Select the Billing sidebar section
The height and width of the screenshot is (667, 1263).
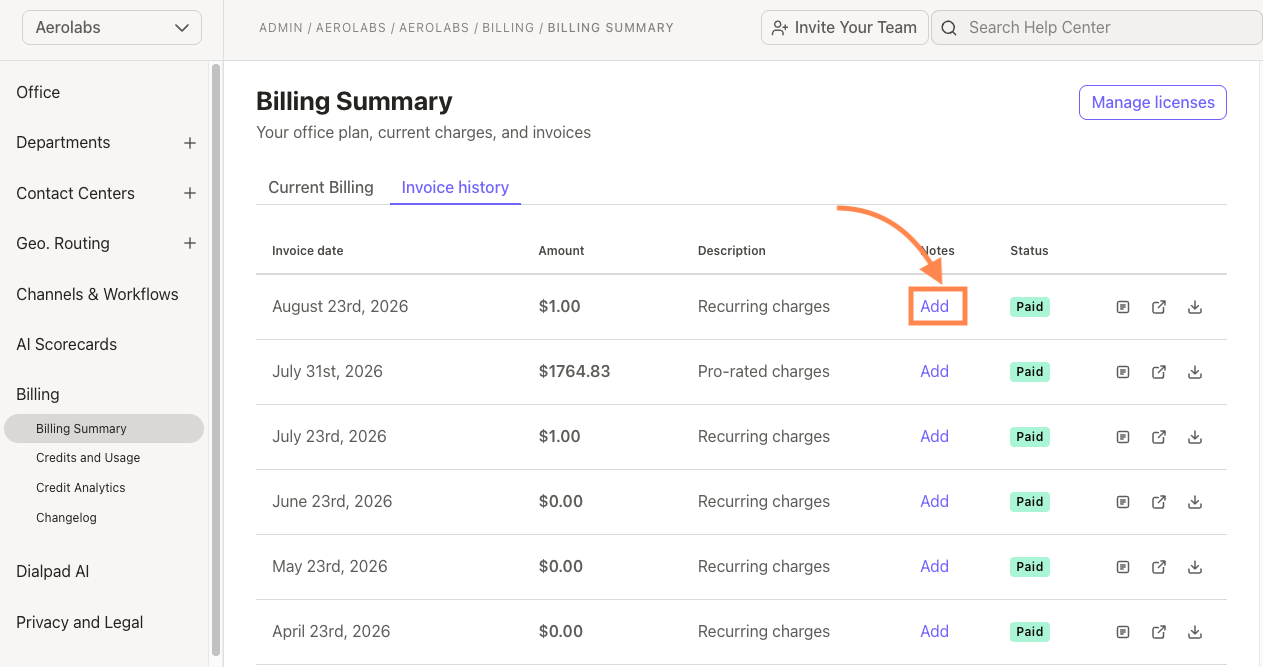[38, 394]
